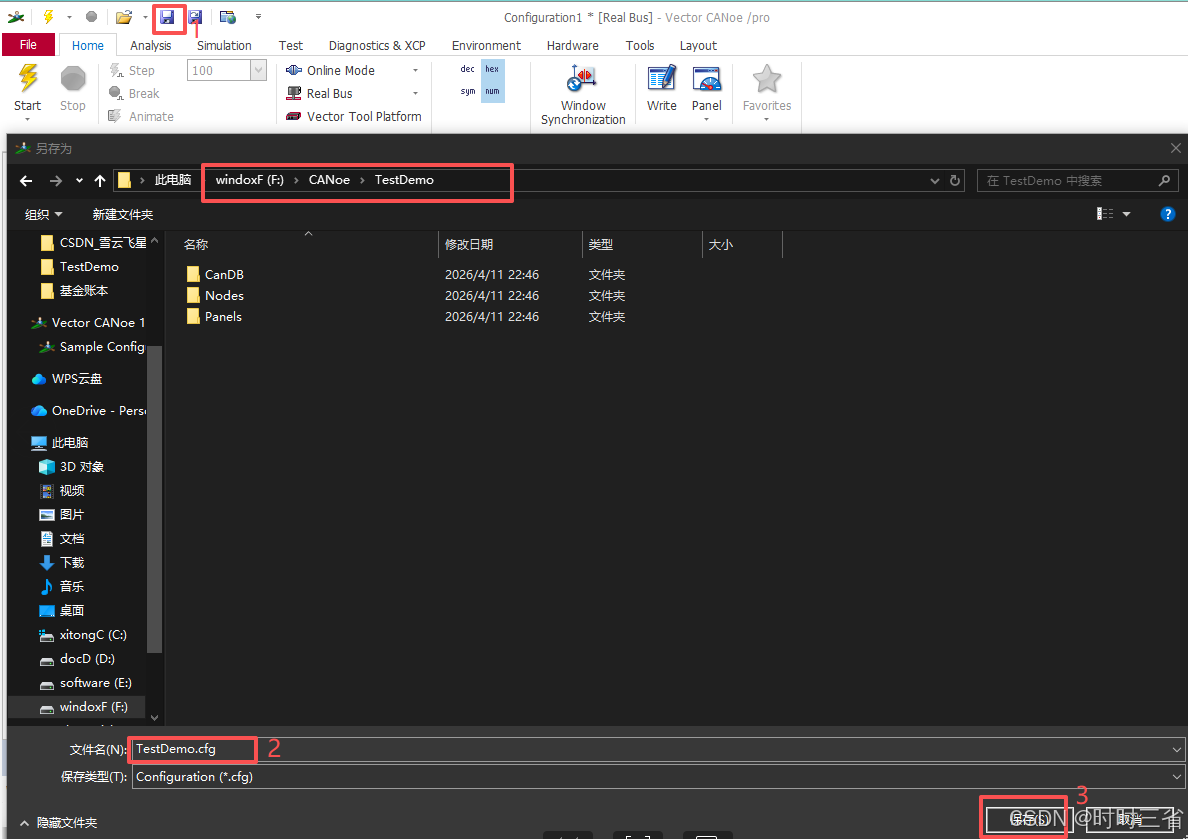Click the file name field TestDemo.cfg

658,749
